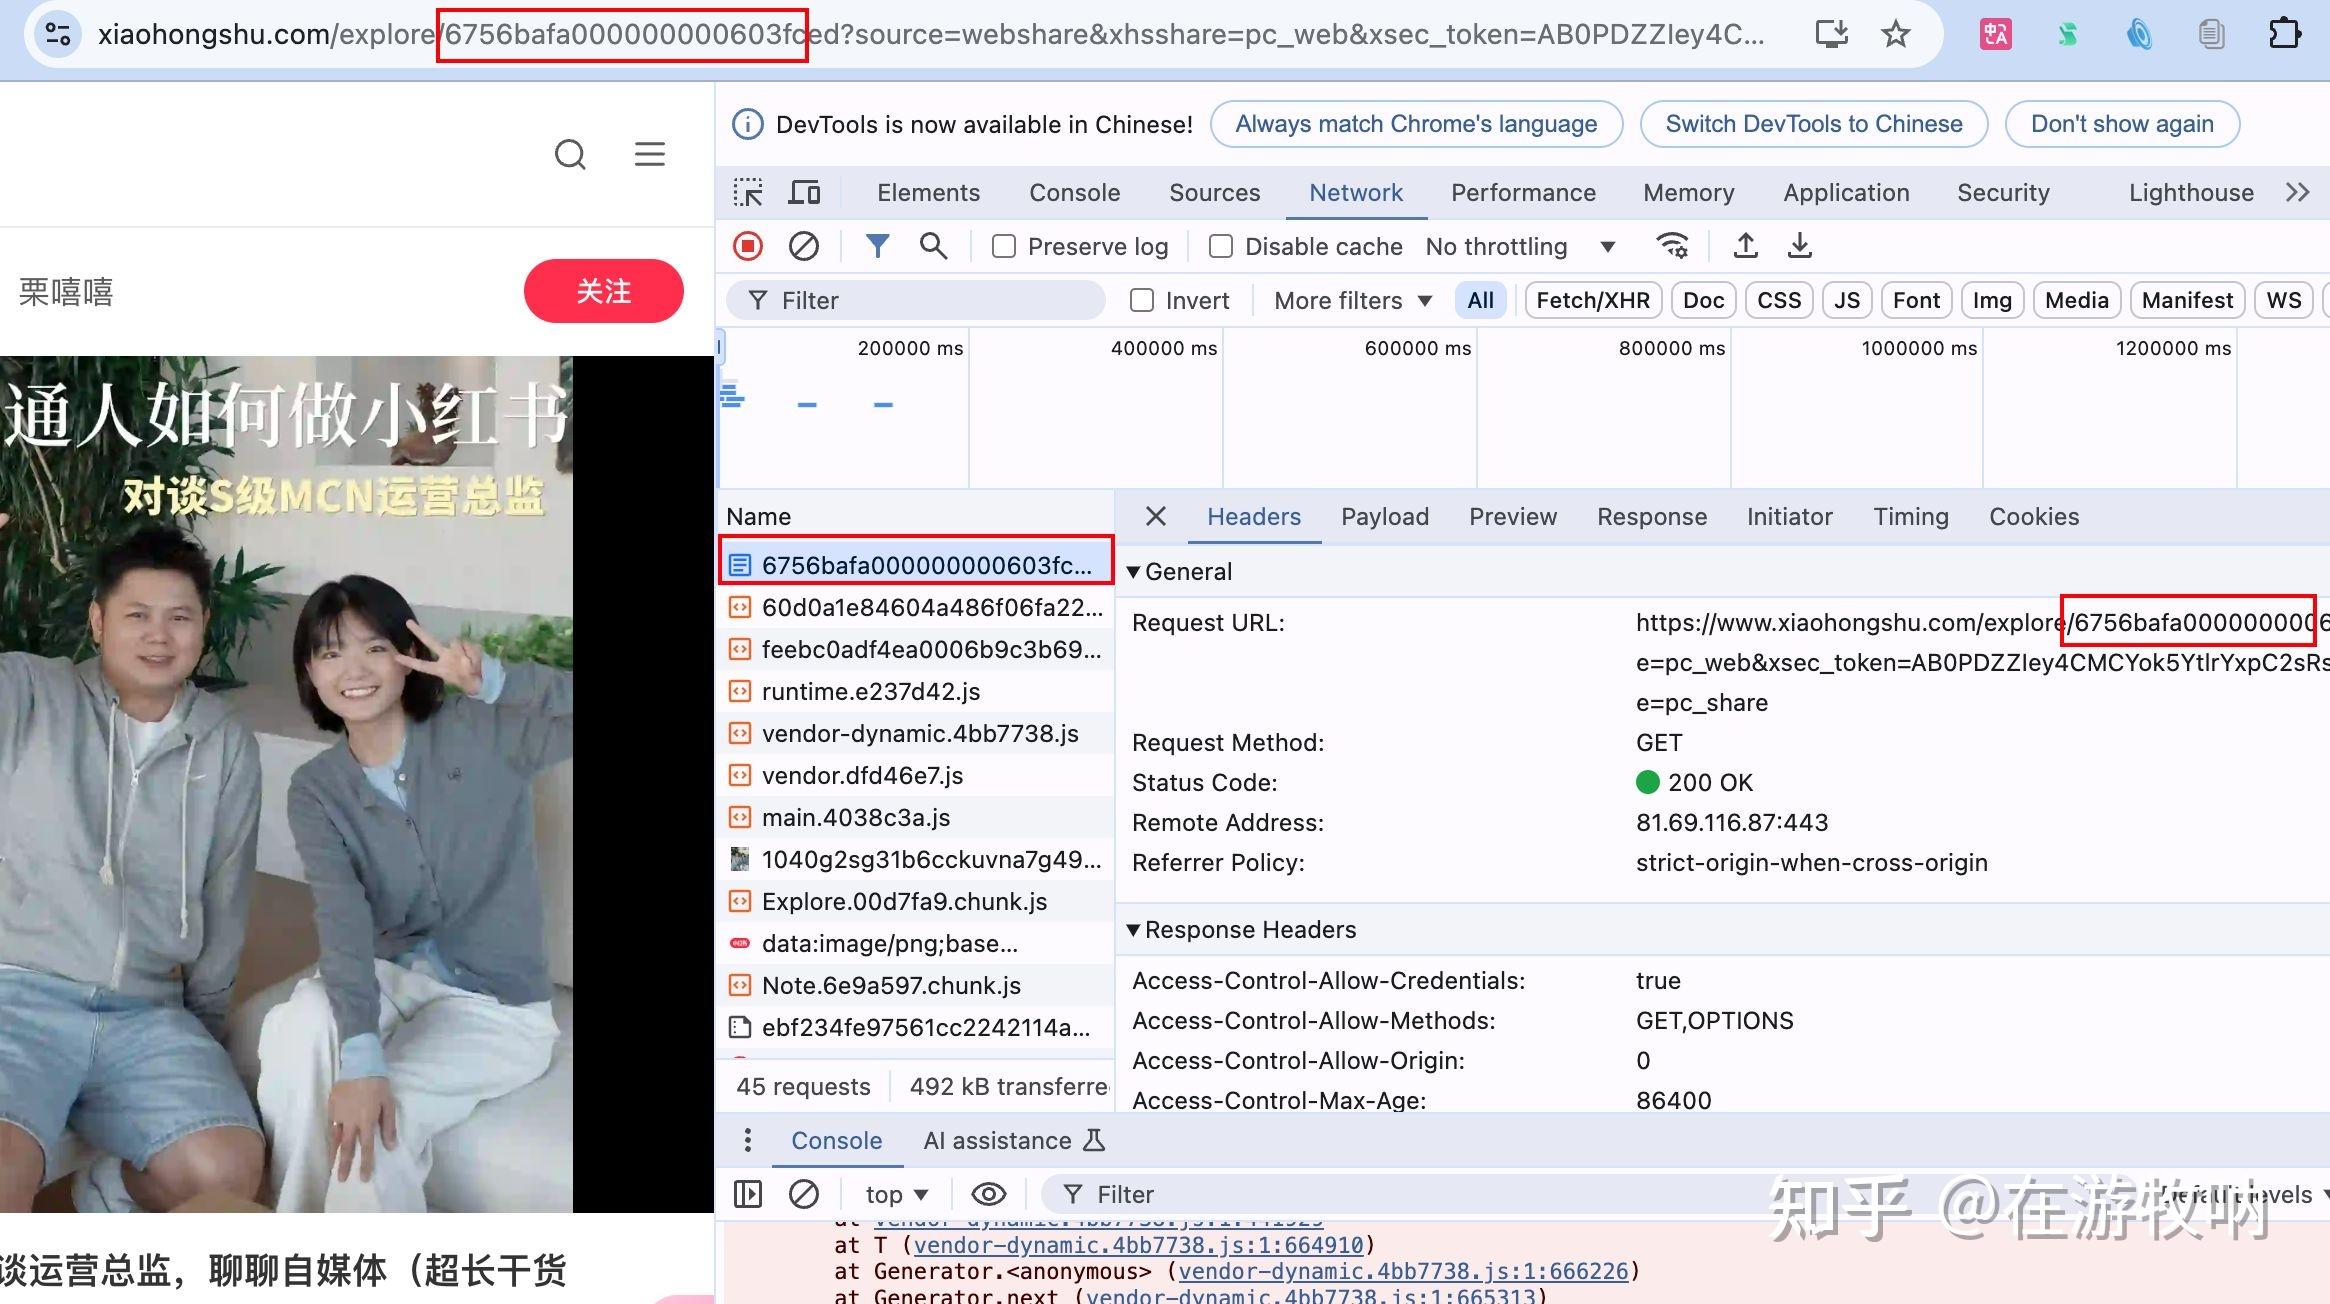Check the Disable cache checkbox
Image resolution: width=2330 pixels, height=1304 pixels.
[1221, 247]
